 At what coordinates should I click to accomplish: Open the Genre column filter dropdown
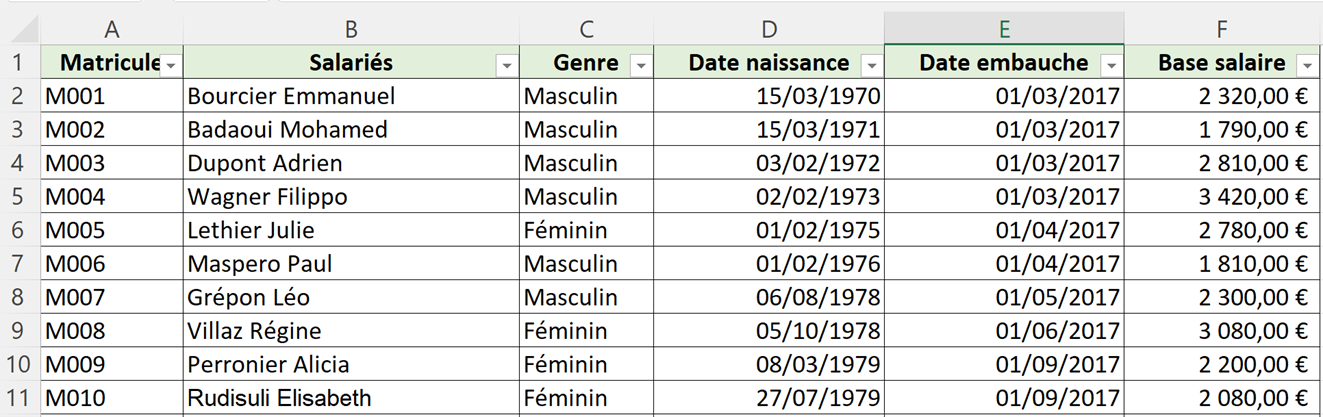click(641, 66)
